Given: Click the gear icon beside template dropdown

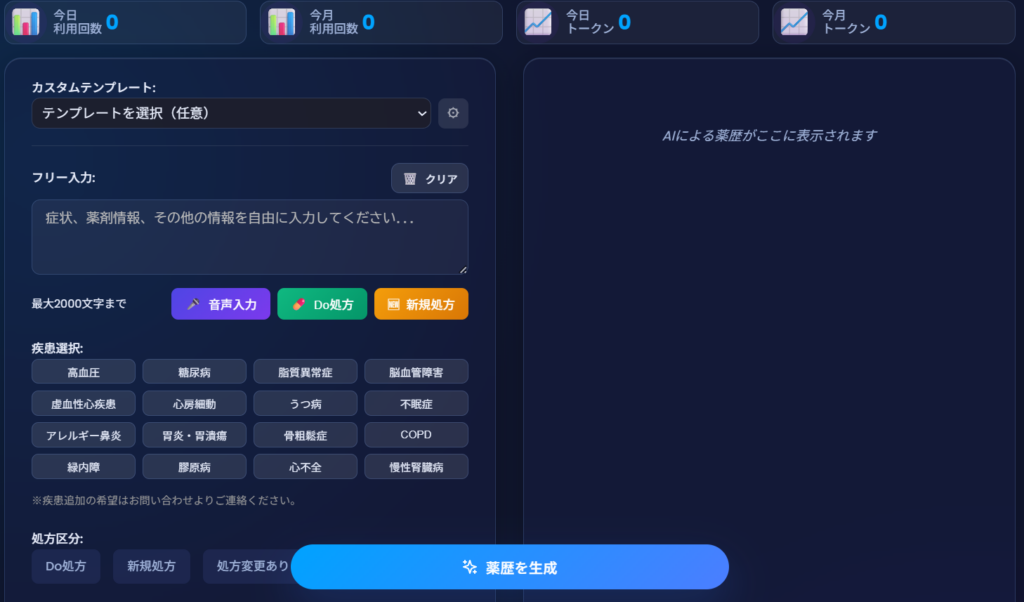Looking at the screenshot, I should click(453, 113).
